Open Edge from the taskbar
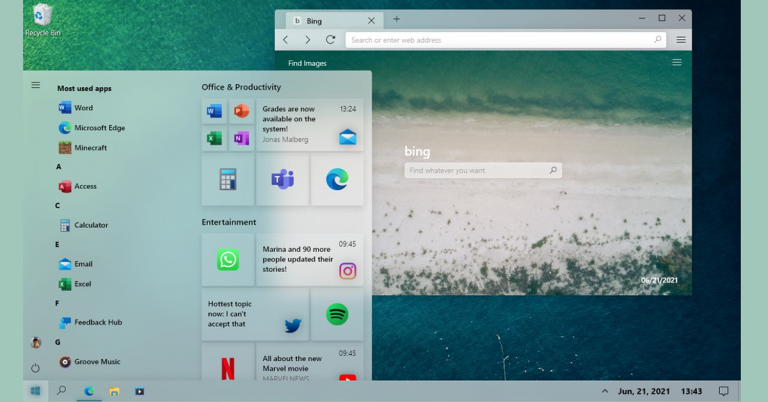The image size is (768, 402). [x=89, y=391]
